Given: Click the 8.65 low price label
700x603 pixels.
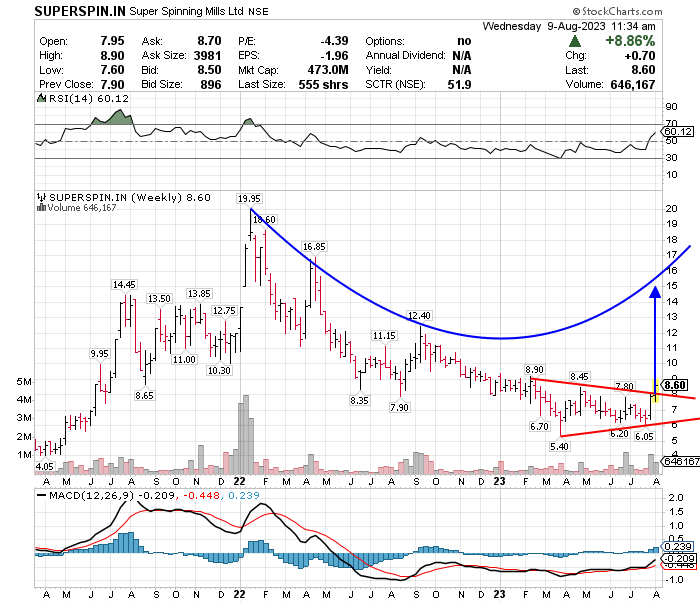Looking at the screenshot, I should 144,395.
